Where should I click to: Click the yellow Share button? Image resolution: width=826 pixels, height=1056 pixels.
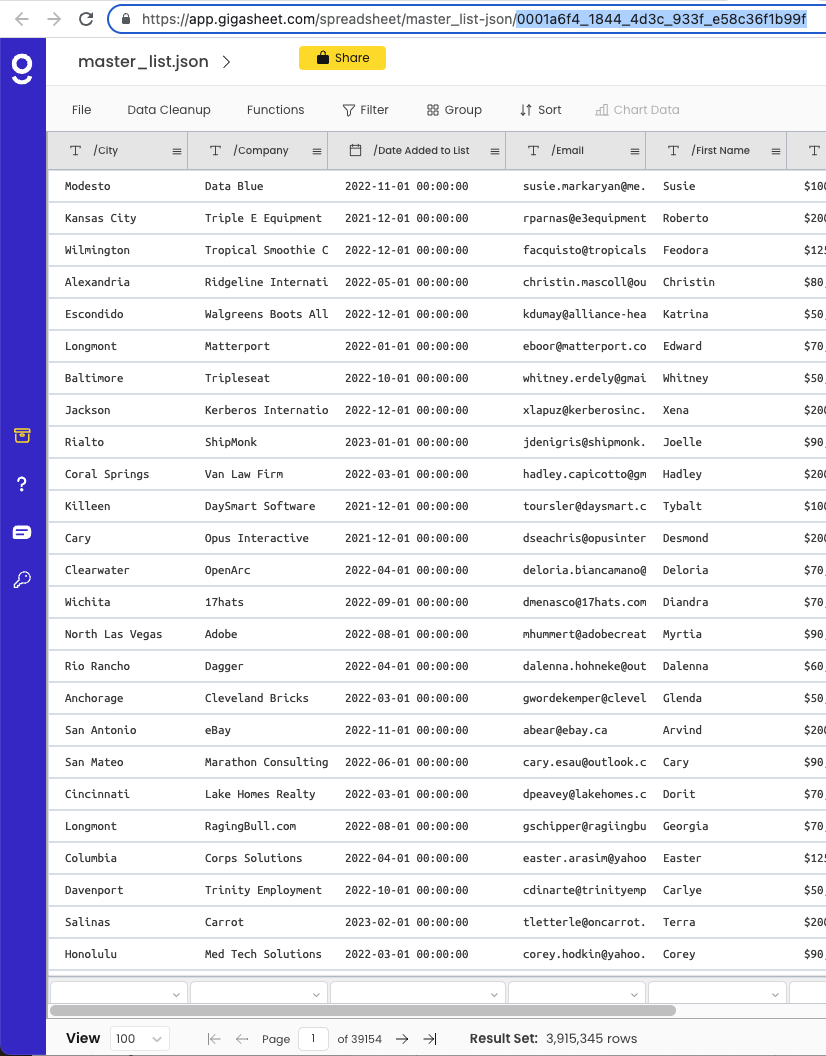[342, 58]
